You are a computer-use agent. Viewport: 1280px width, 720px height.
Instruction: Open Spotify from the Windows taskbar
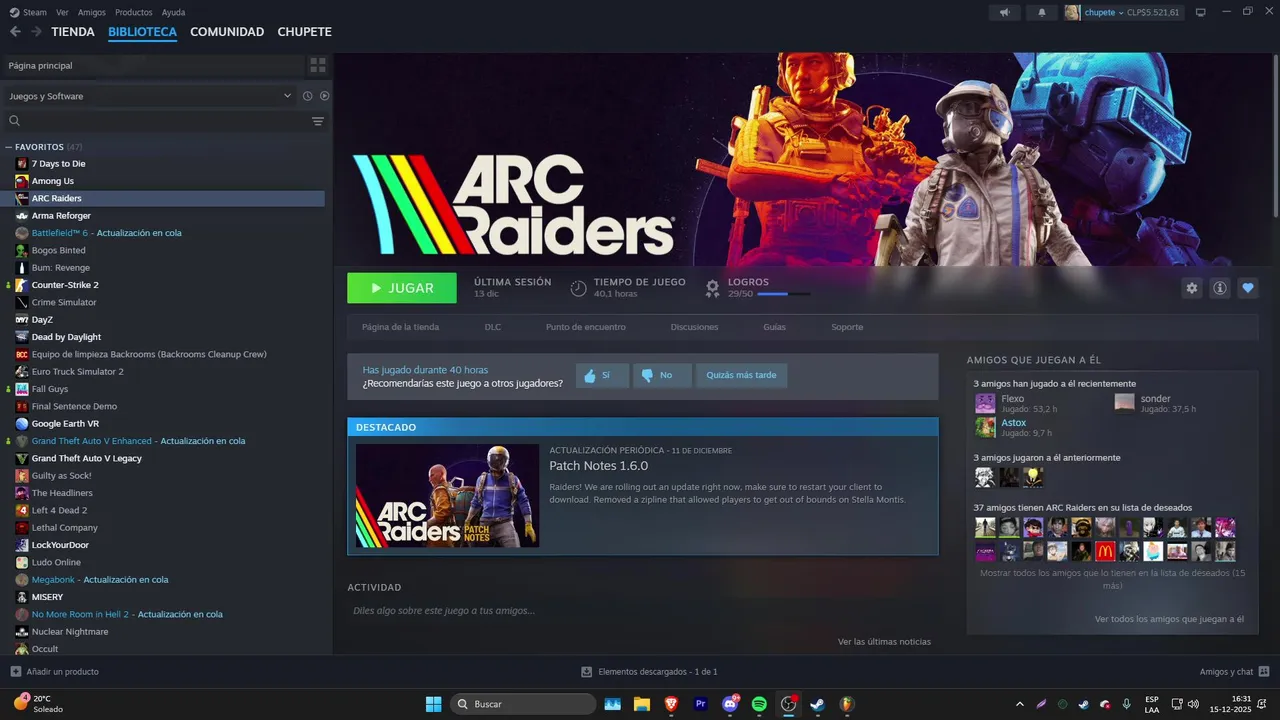(759, 704)
